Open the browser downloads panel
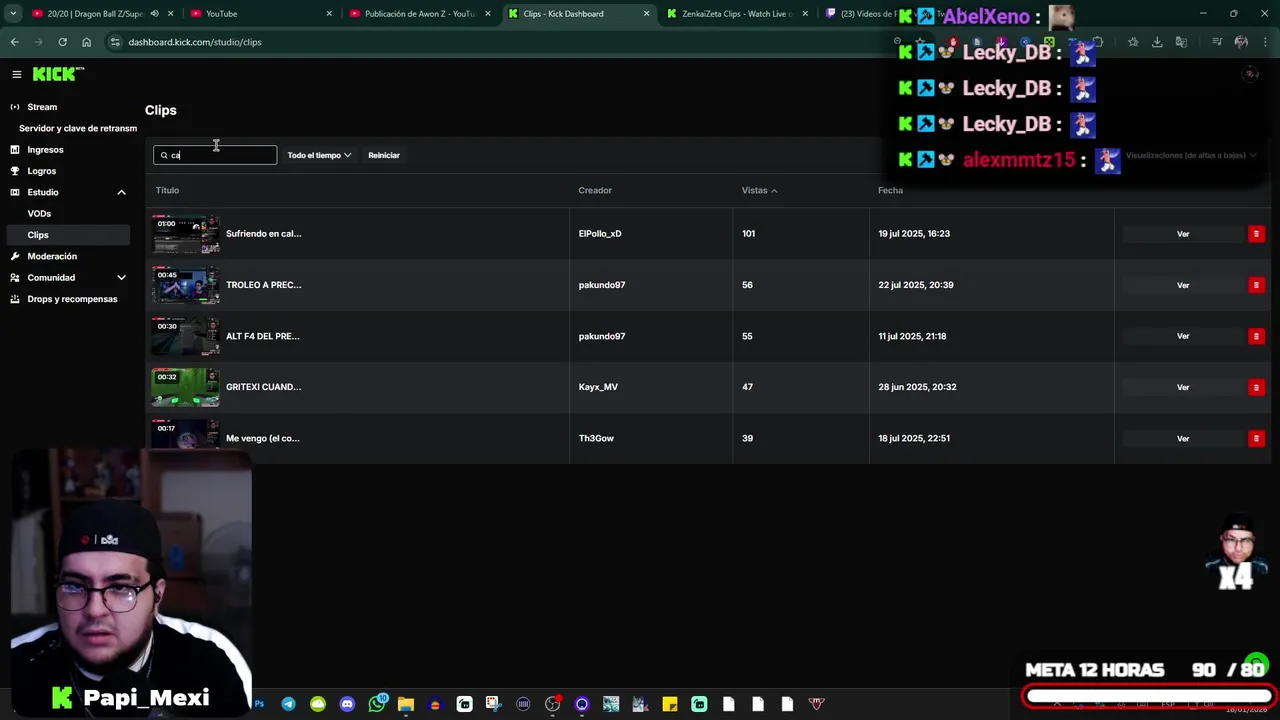 [x=1157, y=42]
